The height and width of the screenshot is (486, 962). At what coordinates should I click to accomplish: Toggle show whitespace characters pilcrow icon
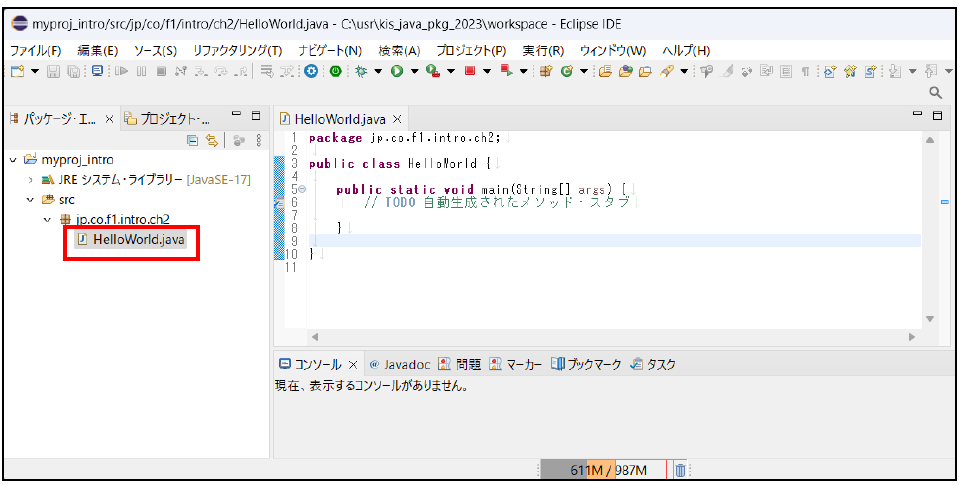coord(805,71)
